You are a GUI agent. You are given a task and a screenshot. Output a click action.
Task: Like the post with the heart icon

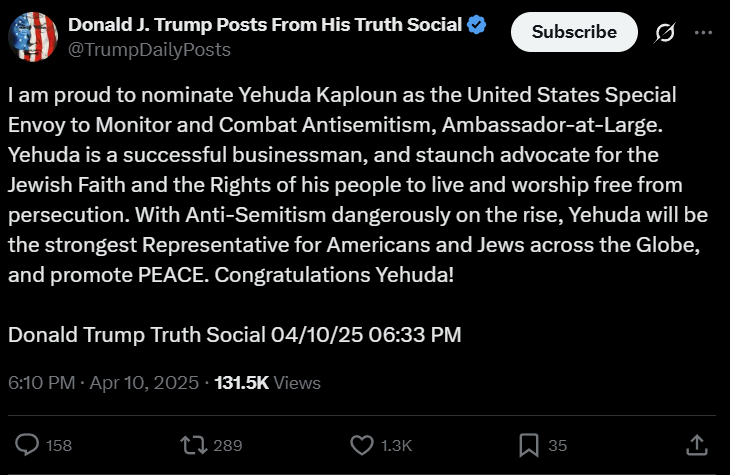coord(361,444)
